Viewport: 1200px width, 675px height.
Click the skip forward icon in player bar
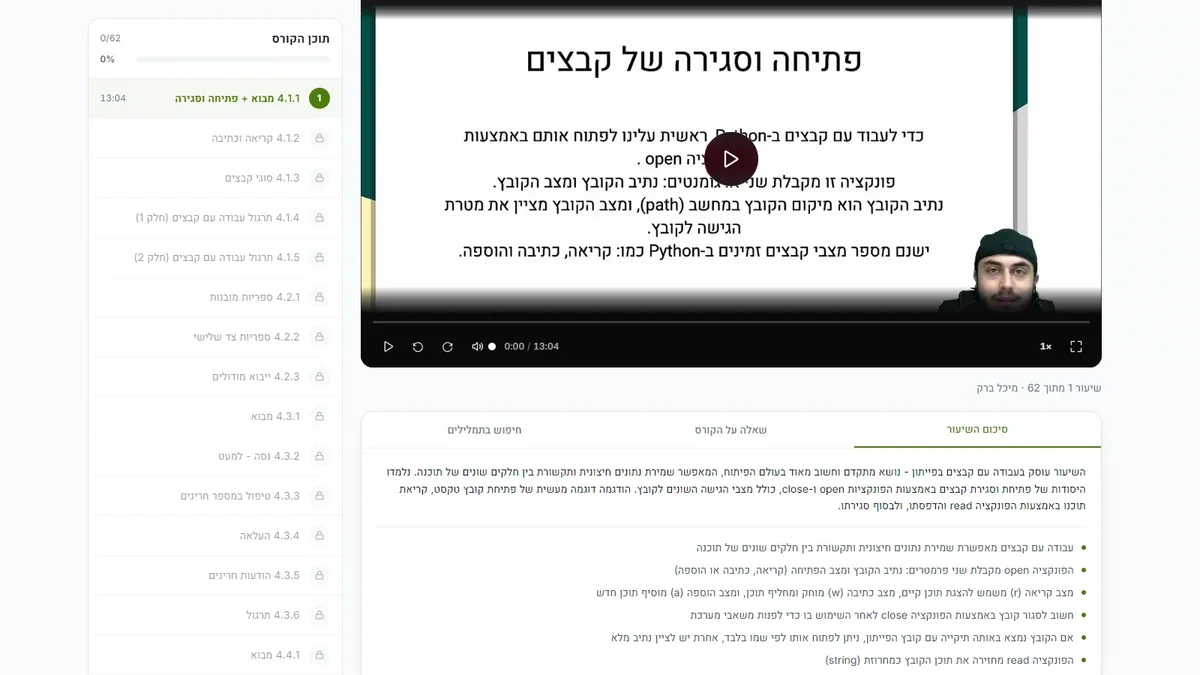click(448, 346)
